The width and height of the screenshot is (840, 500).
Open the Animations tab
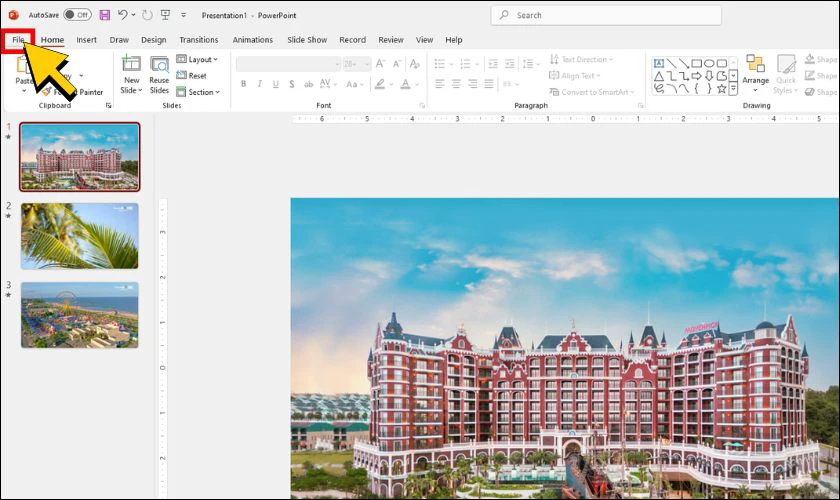point(253,40)
